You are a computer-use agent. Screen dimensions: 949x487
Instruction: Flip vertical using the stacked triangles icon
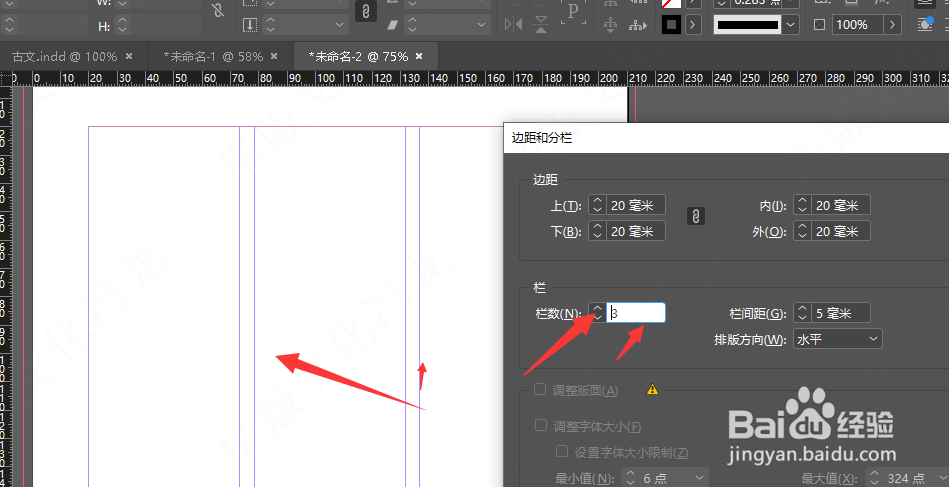coord(541,25)
